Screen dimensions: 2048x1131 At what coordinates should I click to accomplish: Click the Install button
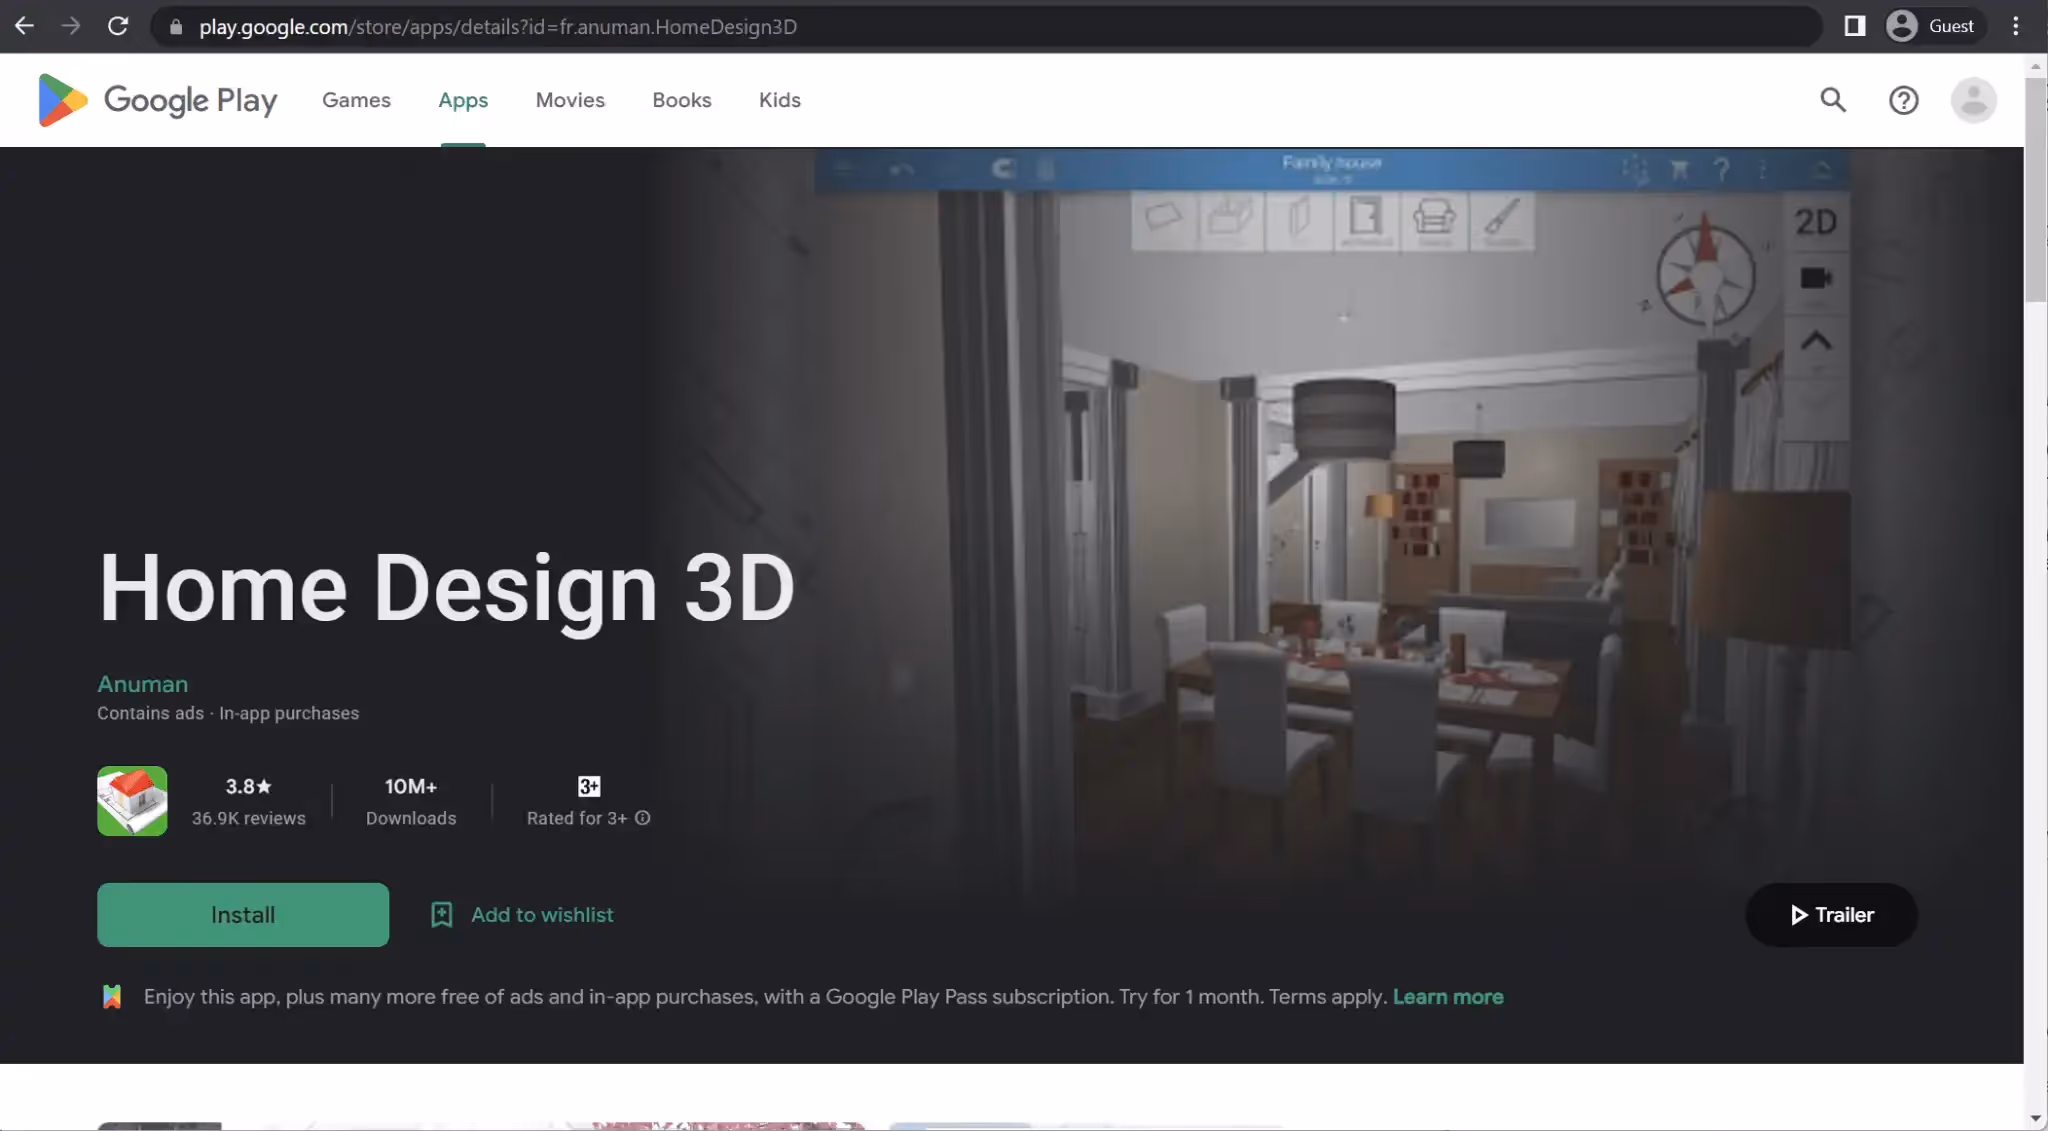pyautogui.click(x=242, y=914)
